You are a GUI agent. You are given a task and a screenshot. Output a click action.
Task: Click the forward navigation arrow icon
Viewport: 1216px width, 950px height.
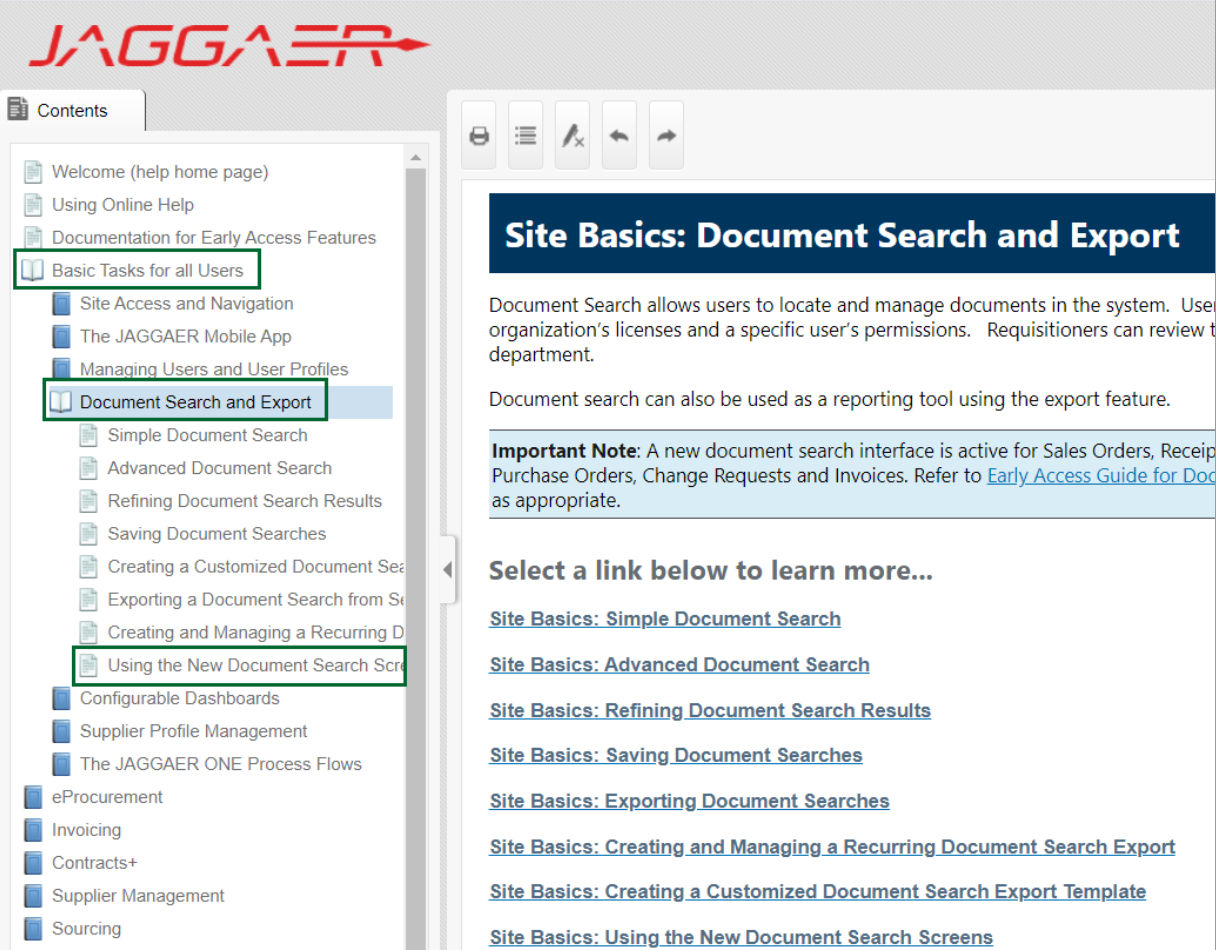[x=665, y=134]
